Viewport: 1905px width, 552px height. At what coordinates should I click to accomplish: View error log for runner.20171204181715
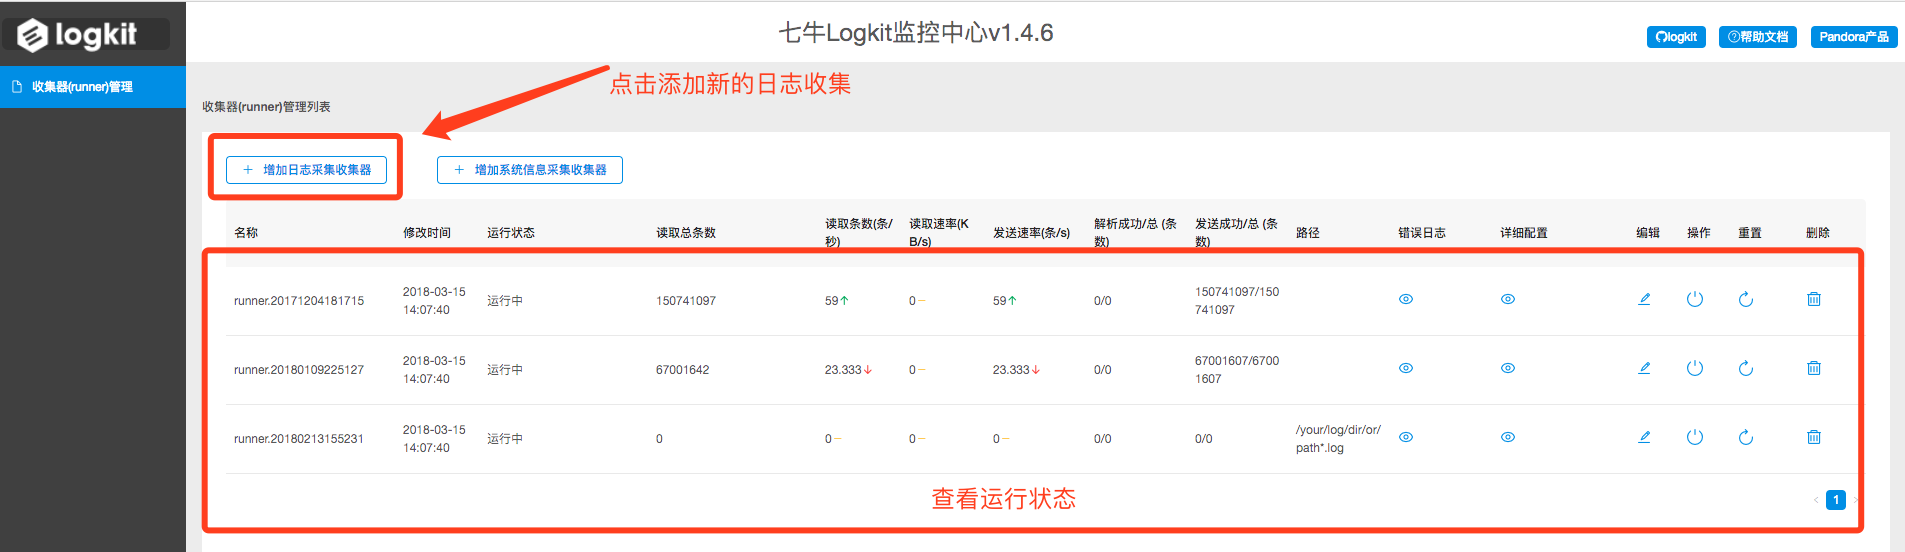[1406, 299]
